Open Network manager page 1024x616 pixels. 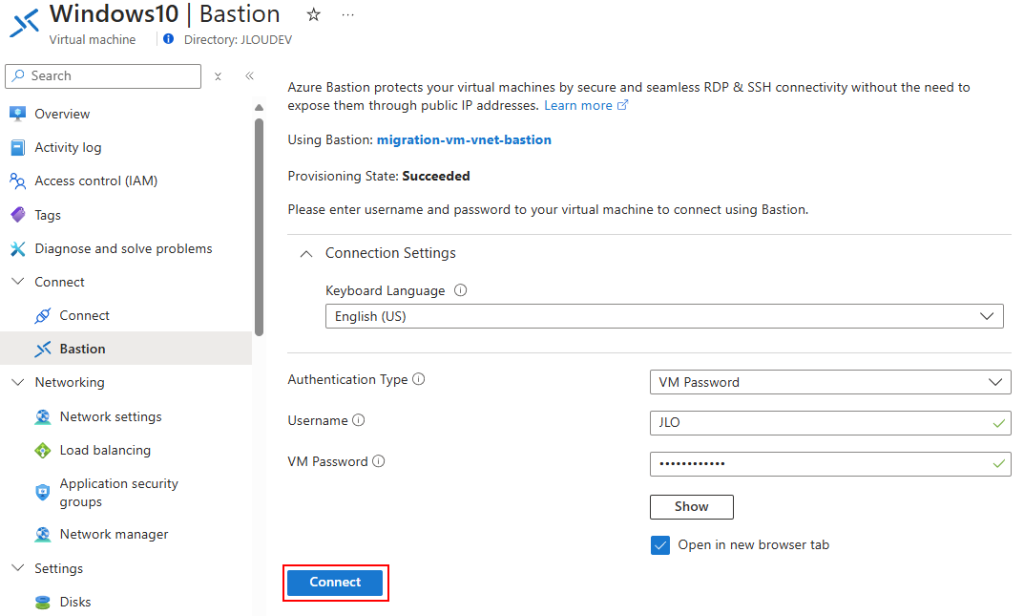click(114, 534)
